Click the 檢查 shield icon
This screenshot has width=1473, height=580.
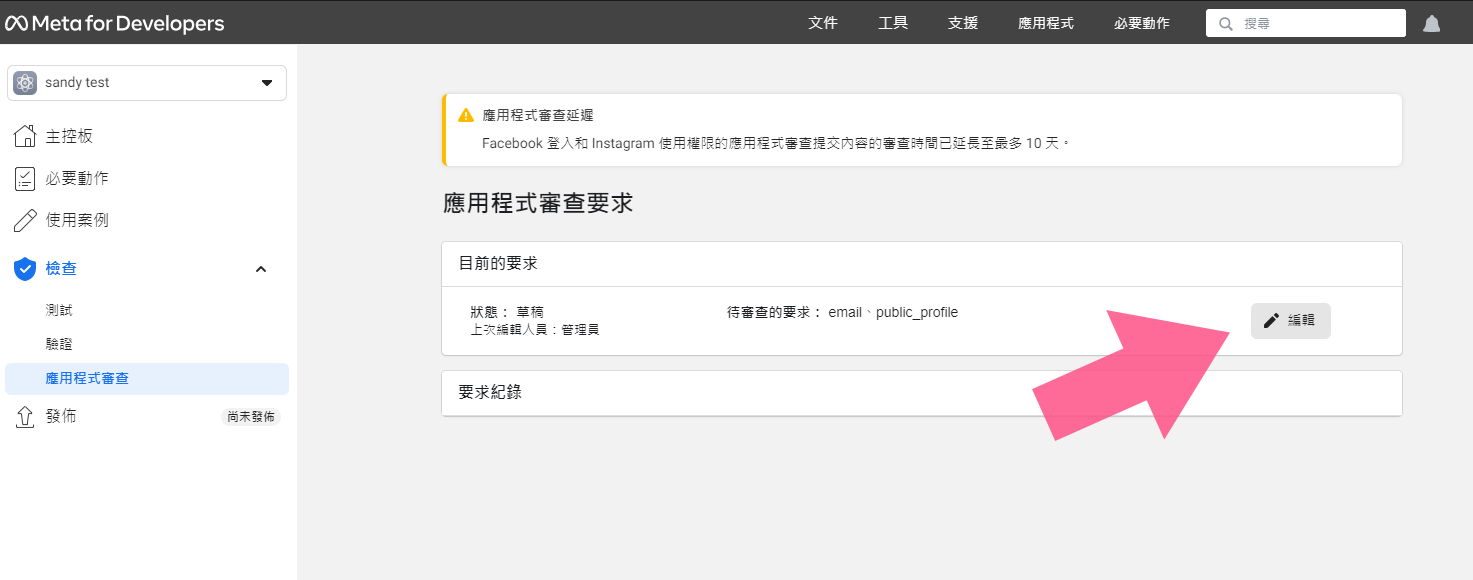tap(25, 268)
